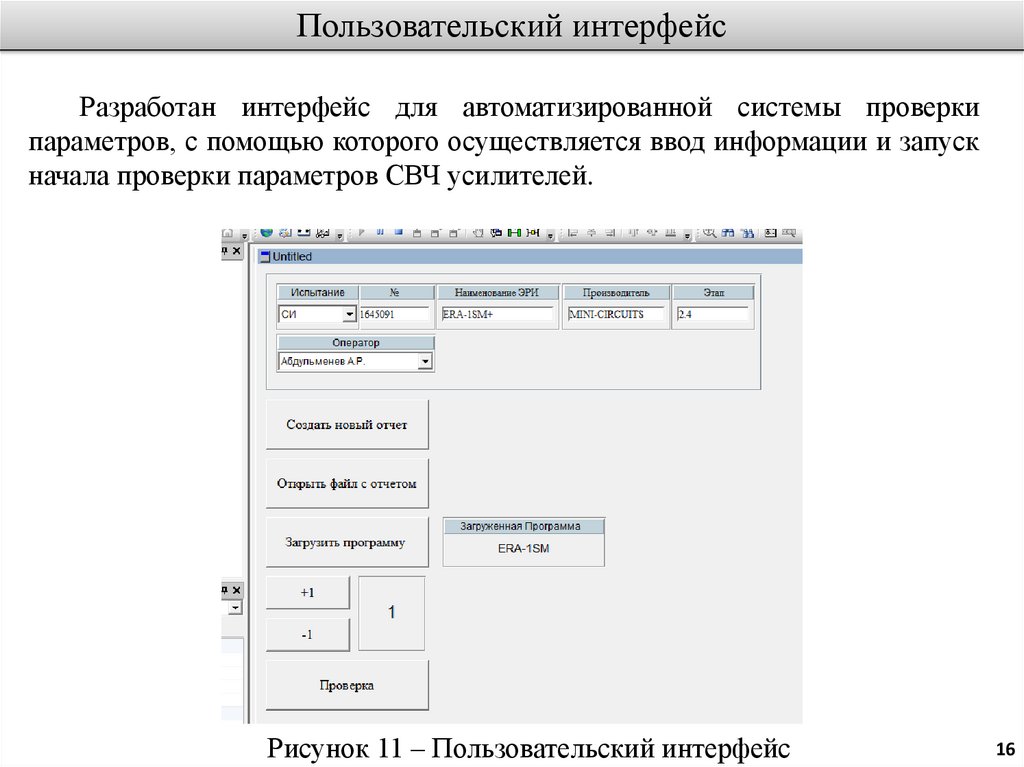The height and width of the screenshot is (767, 1024).
Task: Increment the counter with the +1 button
Action: tap(307, 592)
